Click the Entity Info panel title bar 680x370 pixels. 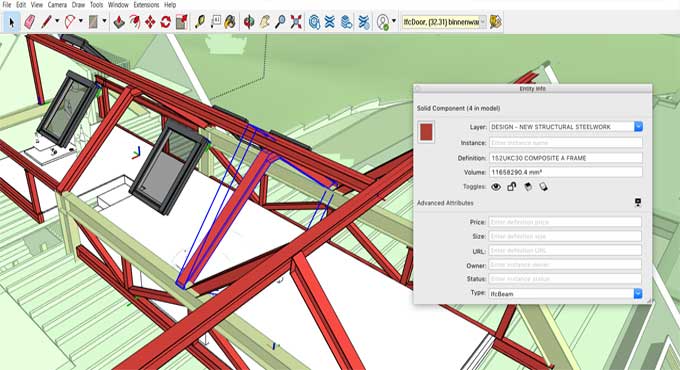pyautogui.click(x=533, y=88)
